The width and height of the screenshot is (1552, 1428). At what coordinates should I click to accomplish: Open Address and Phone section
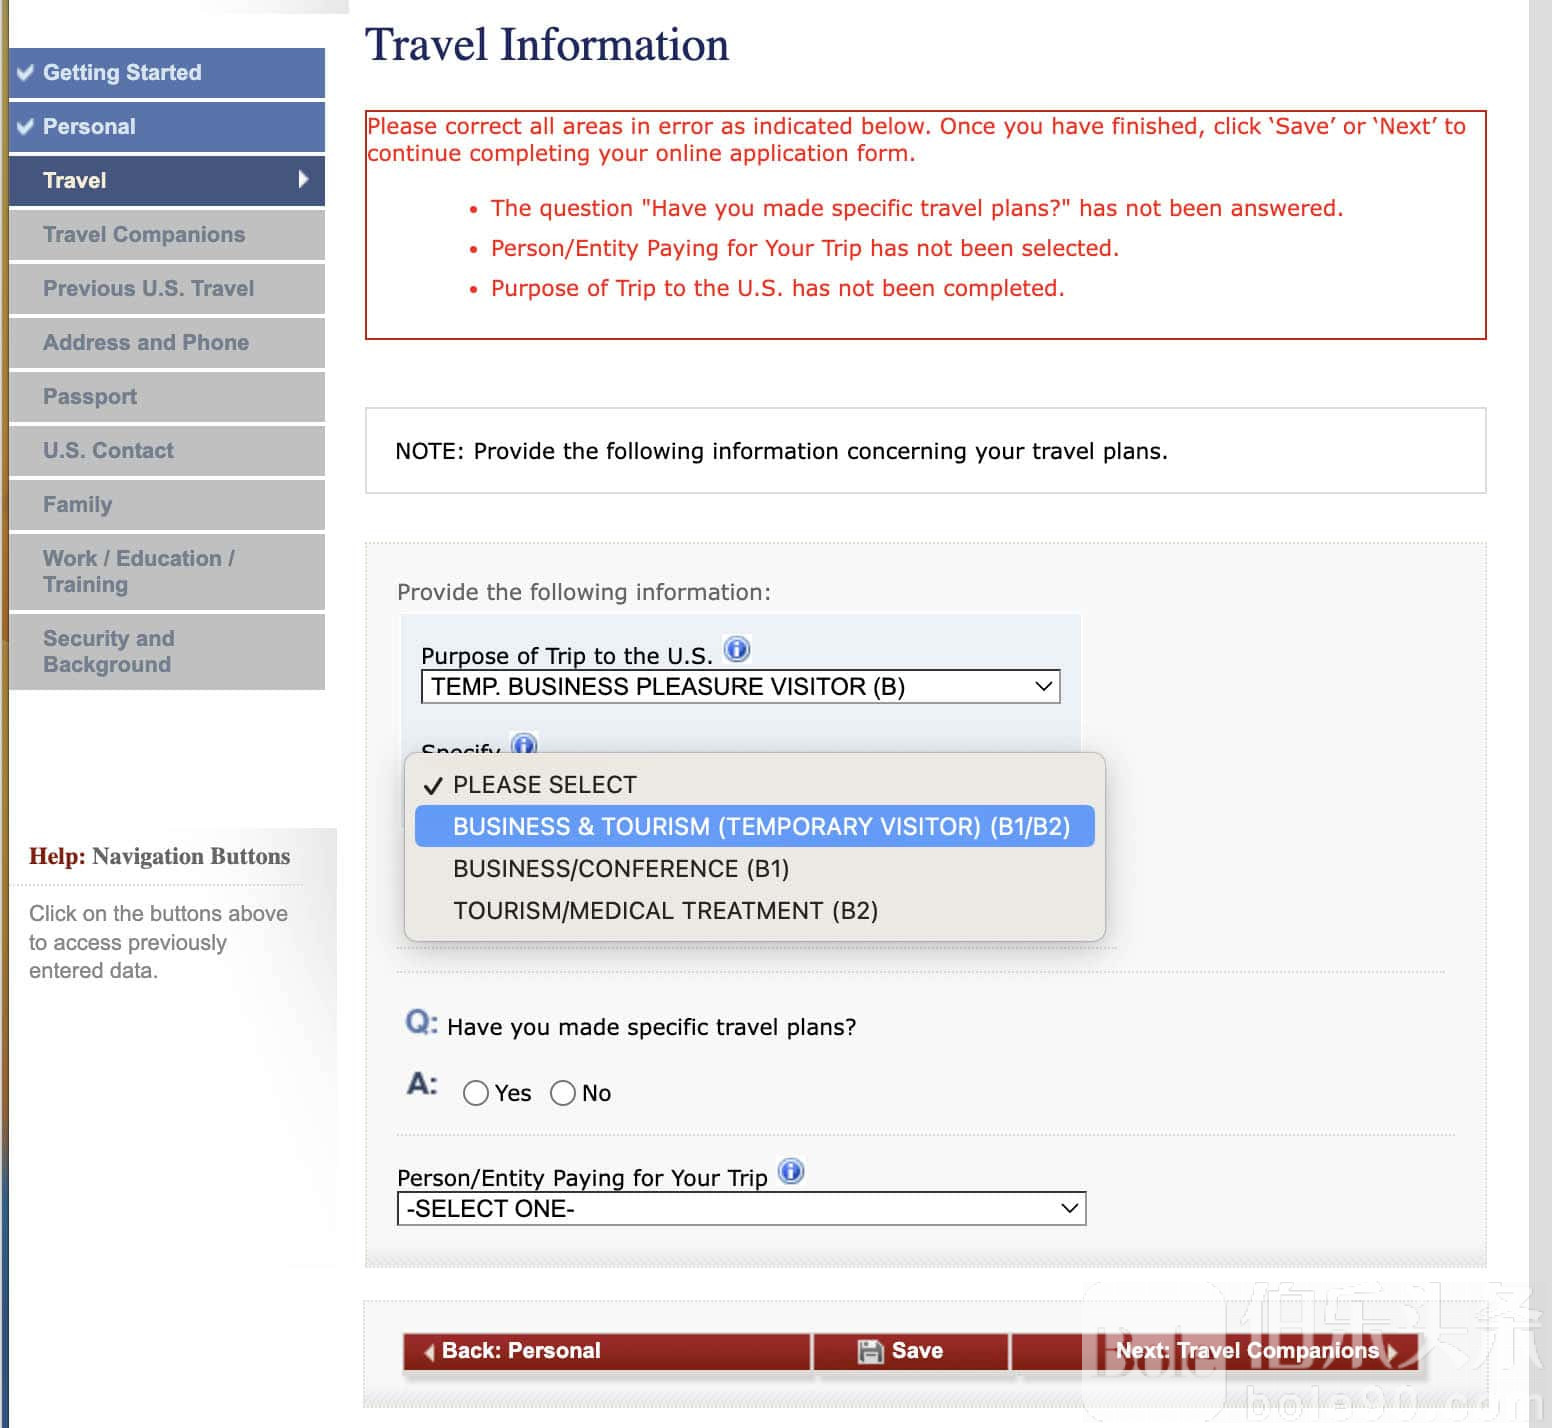tap(146, 342)
